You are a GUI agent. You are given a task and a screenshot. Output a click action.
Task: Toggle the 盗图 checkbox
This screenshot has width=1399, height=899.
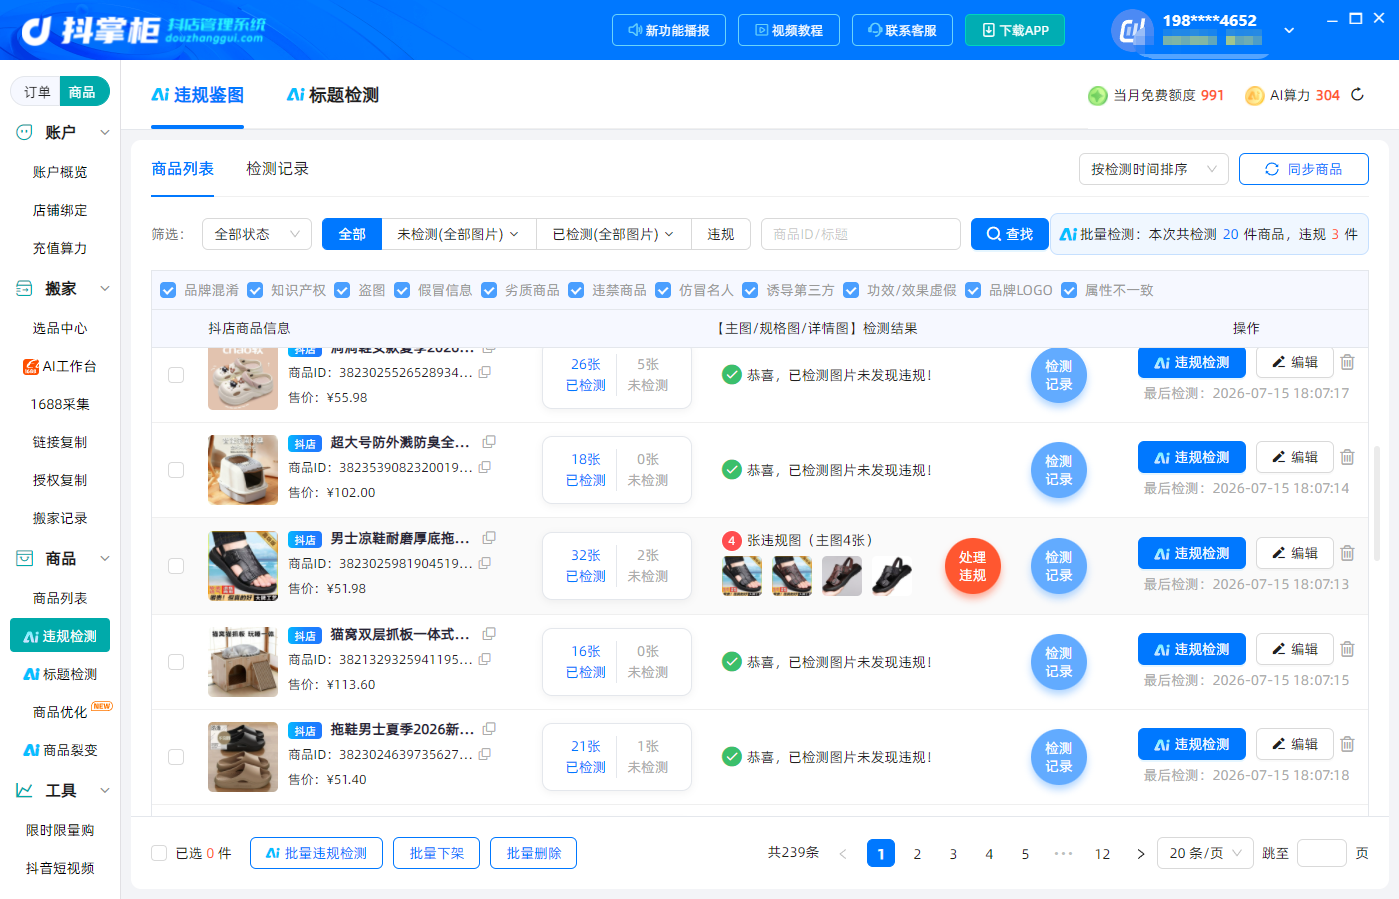coord(342,290)
